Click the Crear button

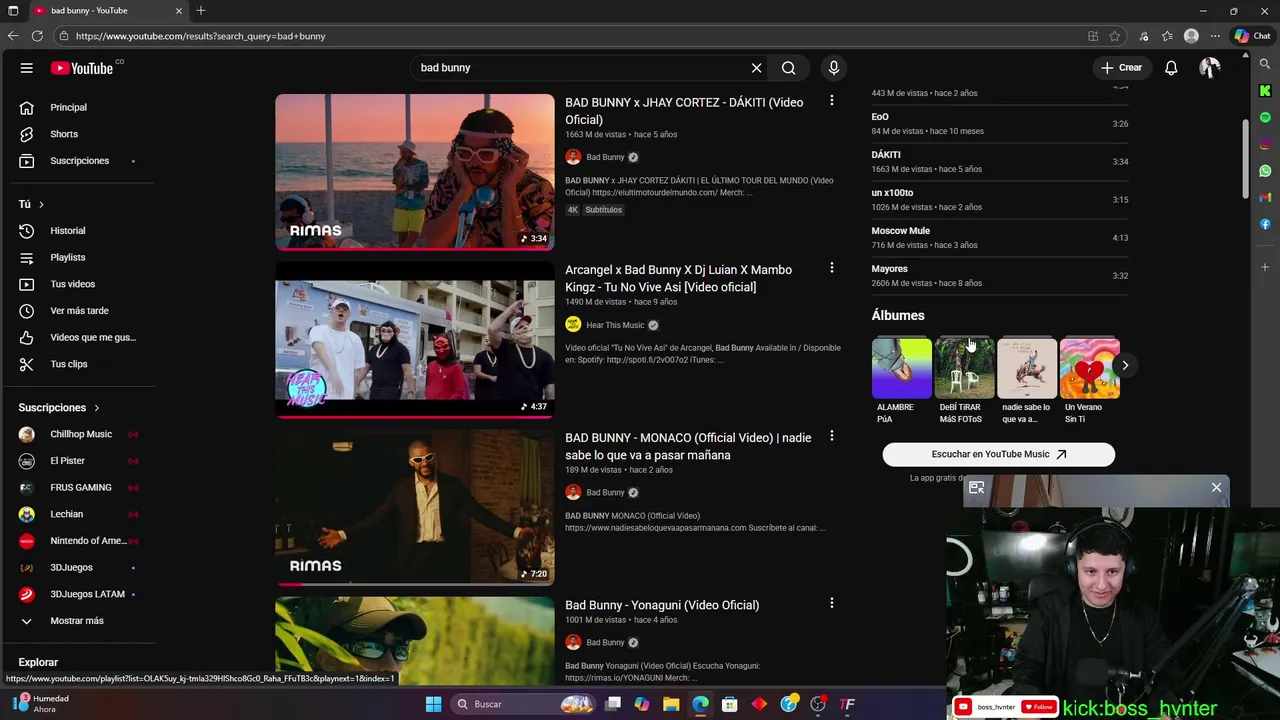tap(1120, 68)
